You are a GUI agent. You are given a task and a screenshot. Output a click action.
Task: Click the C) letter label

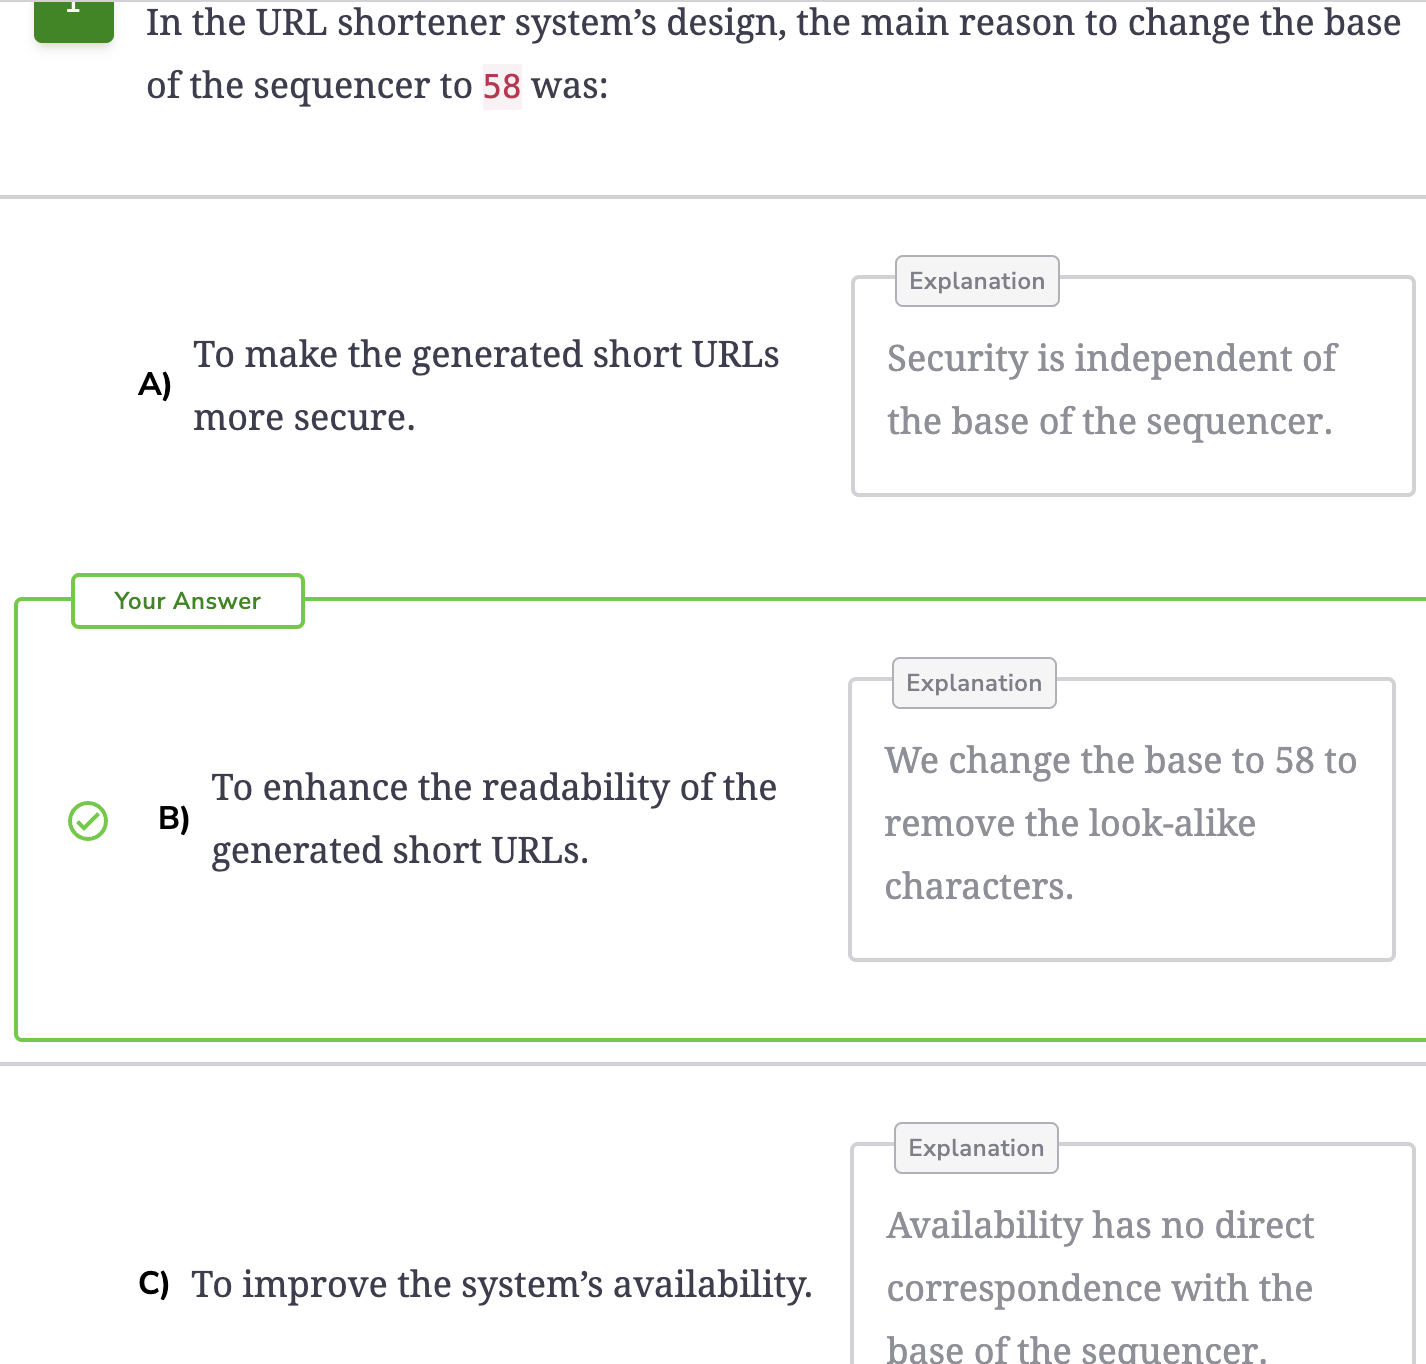point(154,1283)
